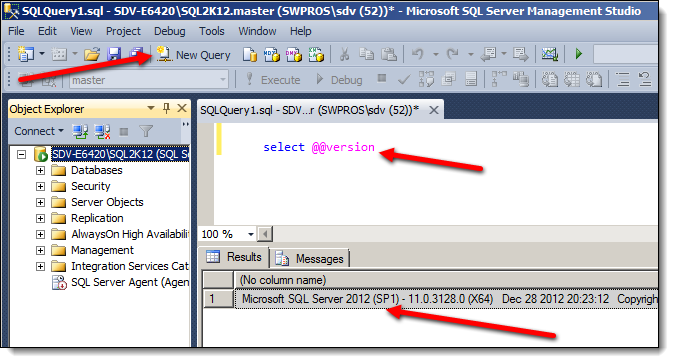Expand the Server Objects folder

point(40,202)
